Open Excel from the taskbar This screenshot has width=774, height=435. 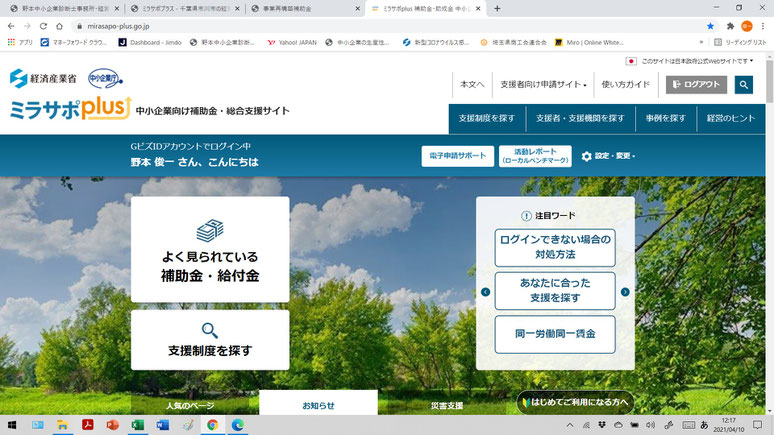138,425
